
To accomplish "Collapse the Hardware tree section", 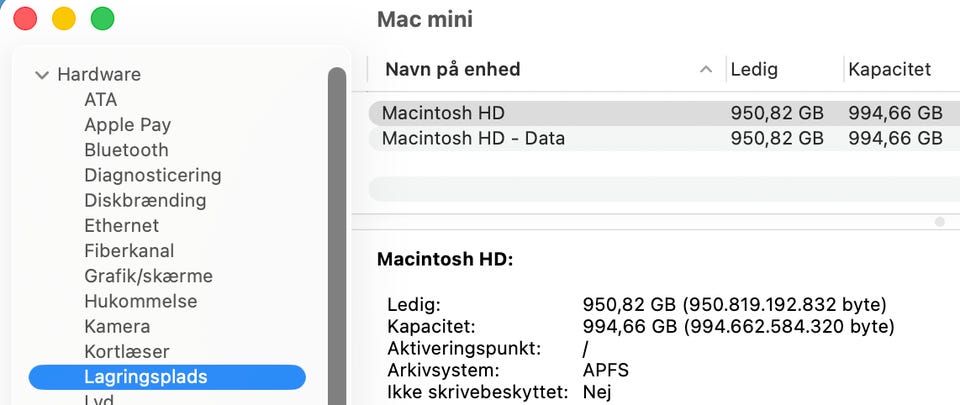I will [x=41, y=74].
